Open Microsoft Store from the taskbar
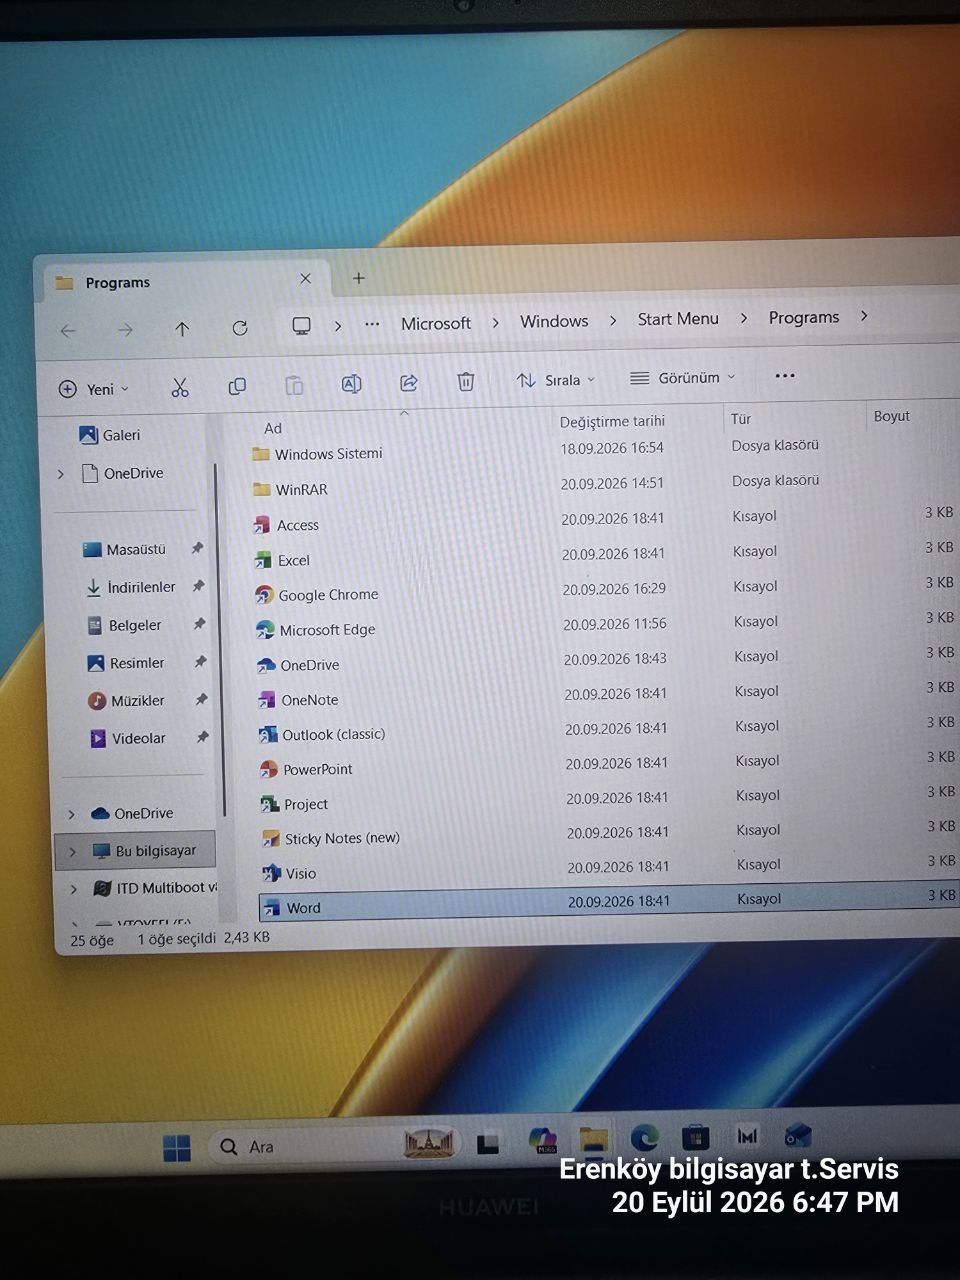The width and height of the screenshot is (960, 1280). coord(696,1137)
